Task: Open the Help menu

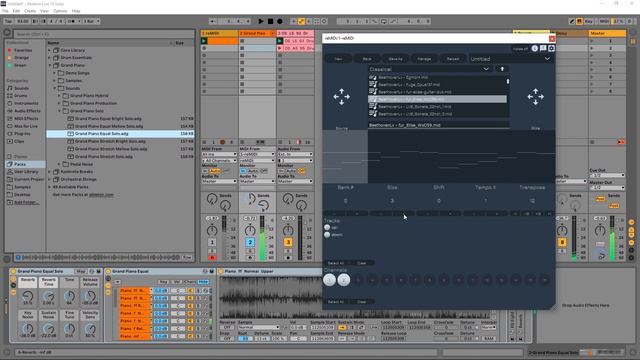Action: click(x=76, y=11)
